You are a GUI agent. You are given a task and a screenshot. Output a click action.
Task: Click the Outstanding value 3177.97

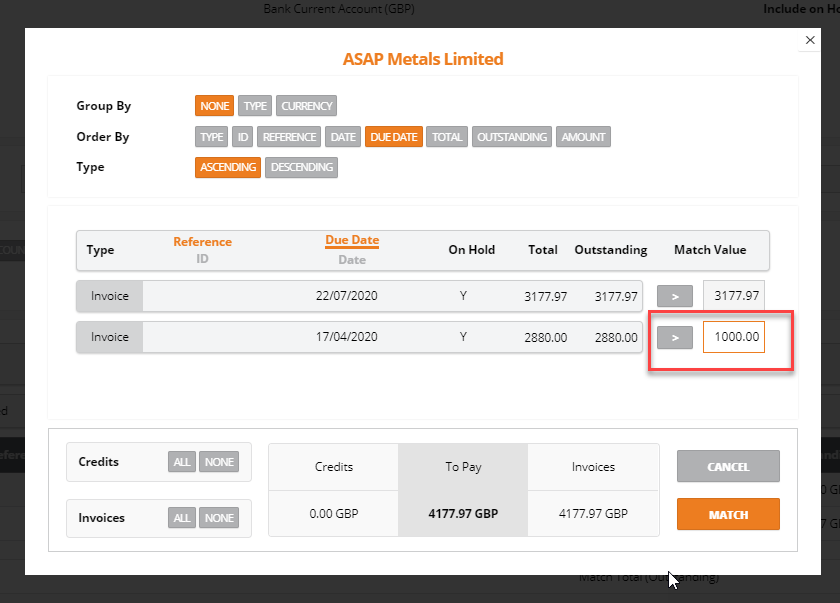616,297
